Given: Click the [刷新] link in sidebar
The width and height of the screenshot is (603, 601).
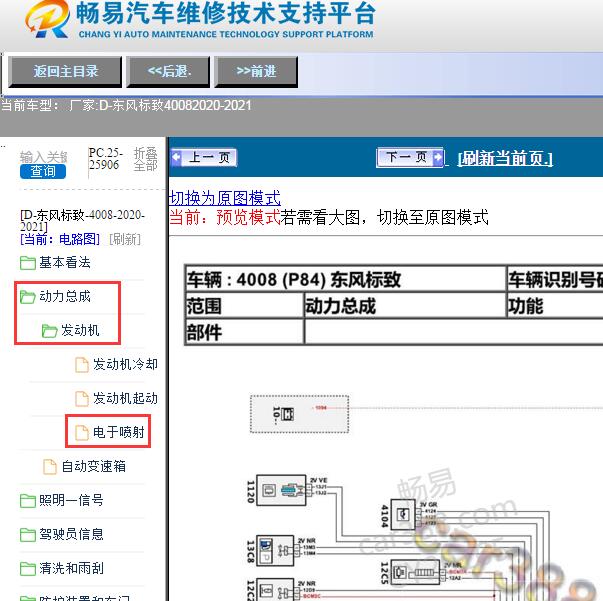Looking at the screenshot, I should click(125, 239).
